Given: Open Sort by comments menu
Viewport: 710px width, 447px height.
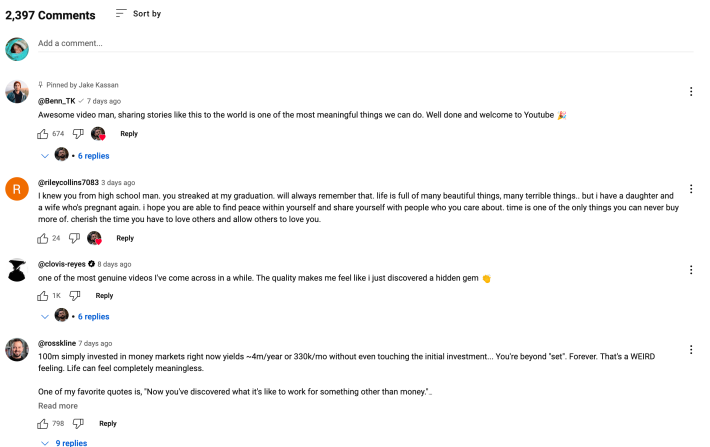Looking at the screenshot, I should pyautogui.click(x=138, y=14).
